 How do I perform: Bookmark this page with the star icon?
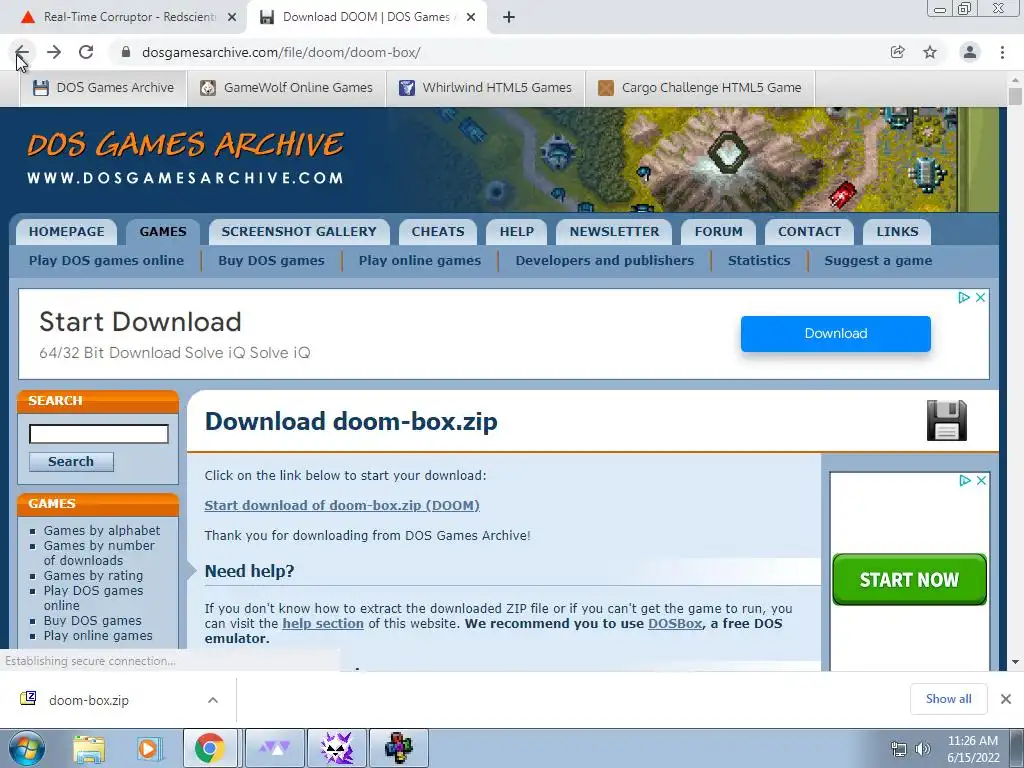click(x=930, y=52)
